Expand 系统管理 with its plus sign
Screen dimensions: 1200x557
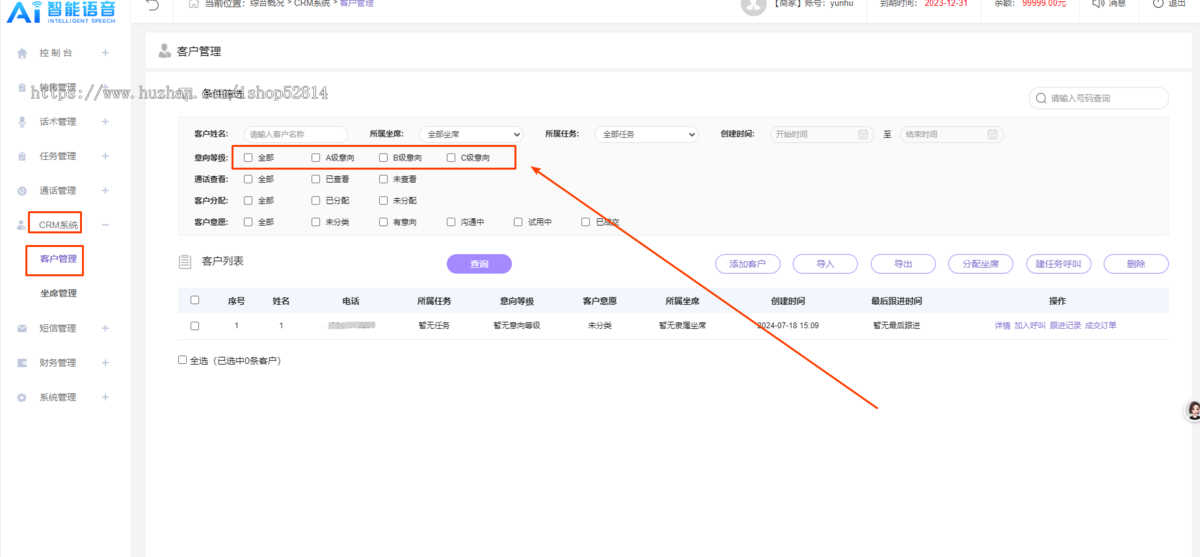pyautogui.click(x=105, y=397)
